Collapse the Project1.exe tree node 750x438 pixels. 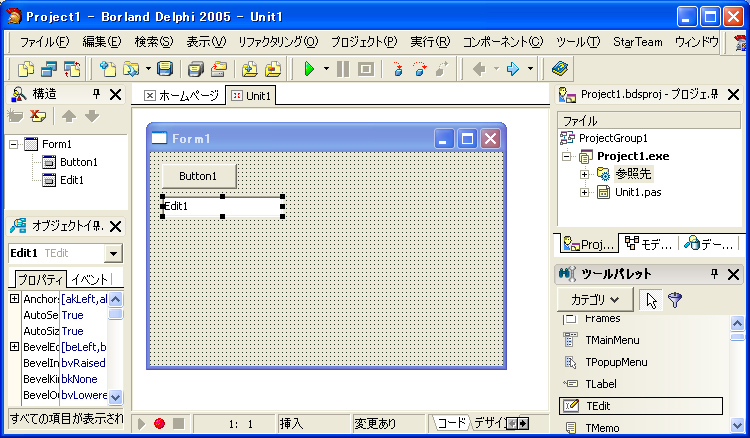click(x=567, y=156)
